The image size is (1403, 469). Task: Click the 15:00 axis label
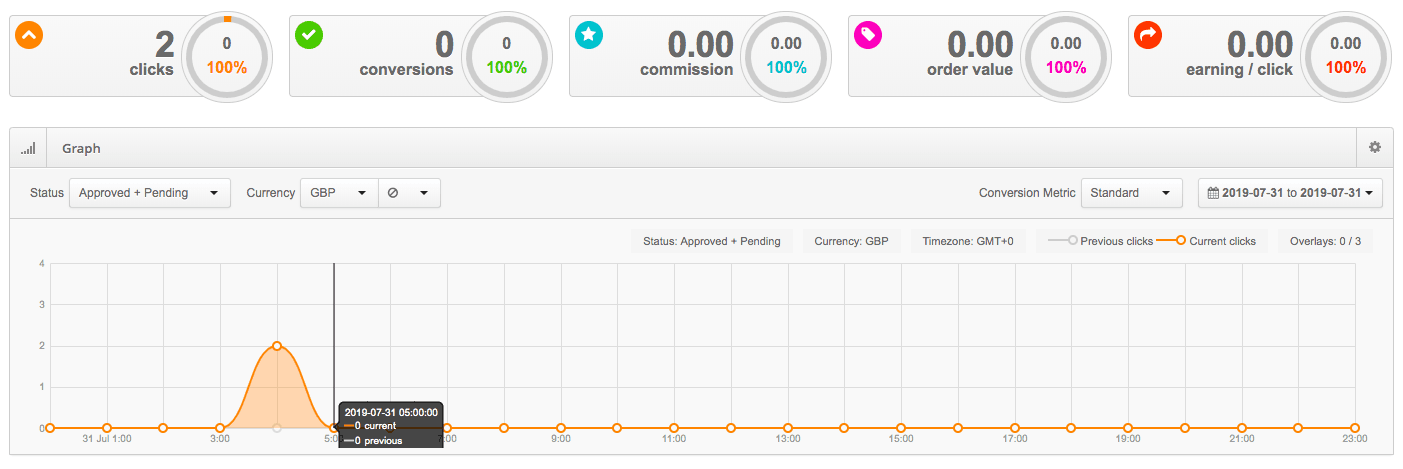(901, 438)
